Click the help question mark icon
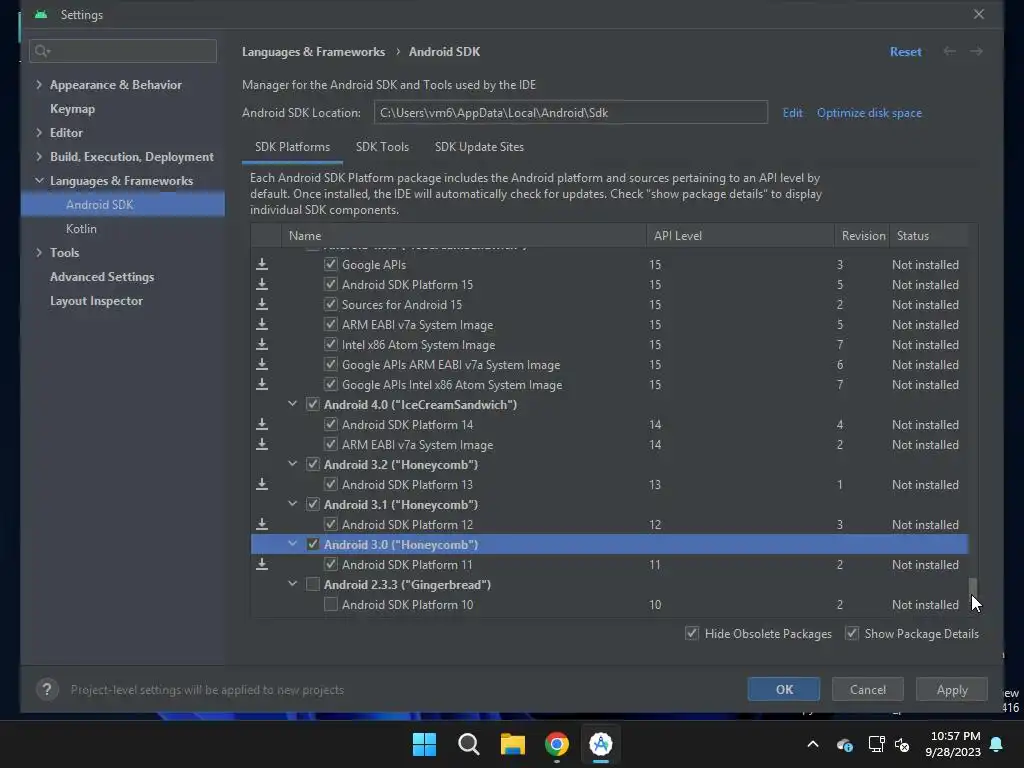This screenshot has width=1024, height=768. click(47, 690)
